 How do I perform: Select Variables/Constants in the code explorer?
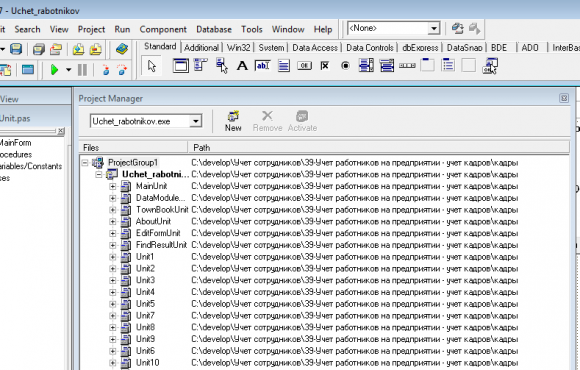[x=31, y=166]
